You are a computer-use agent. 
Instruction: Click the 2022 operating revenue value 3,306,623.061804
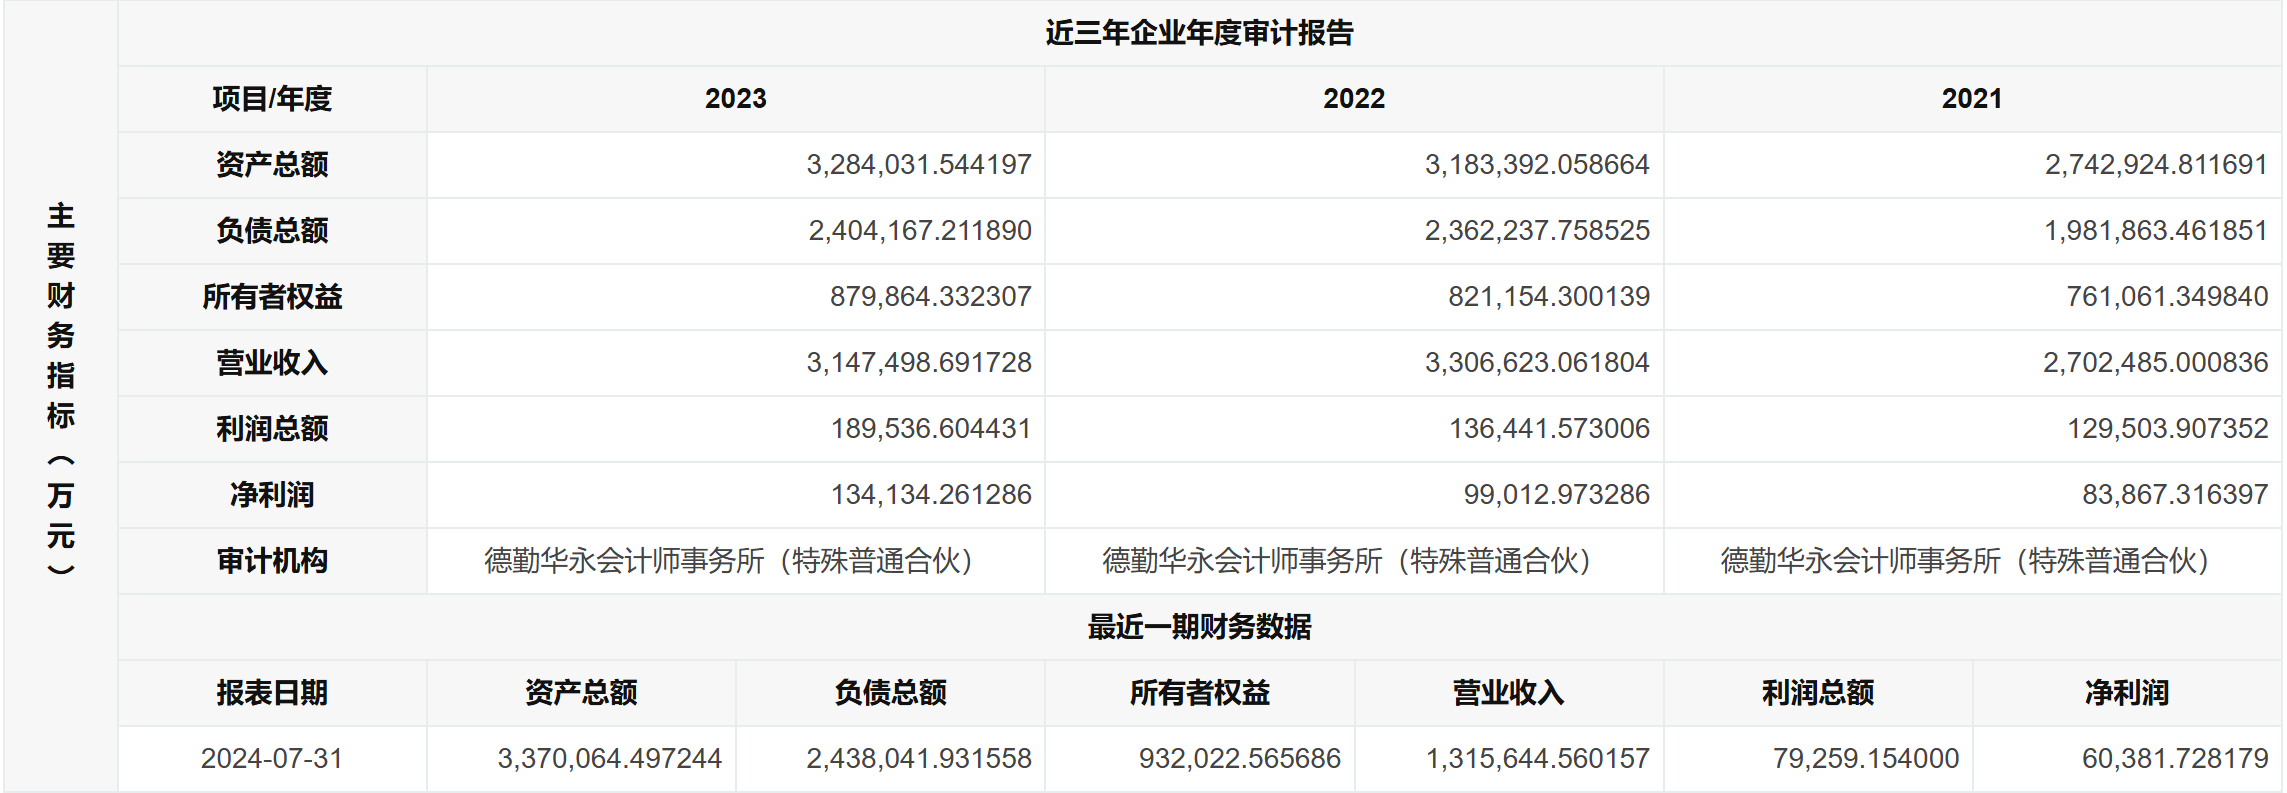pos(1537,363)
